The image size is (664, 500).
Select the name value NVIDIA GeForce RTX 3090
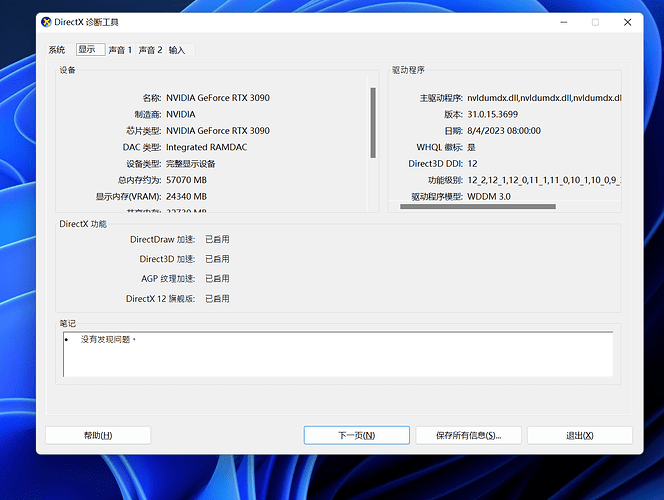click(218, 98)
